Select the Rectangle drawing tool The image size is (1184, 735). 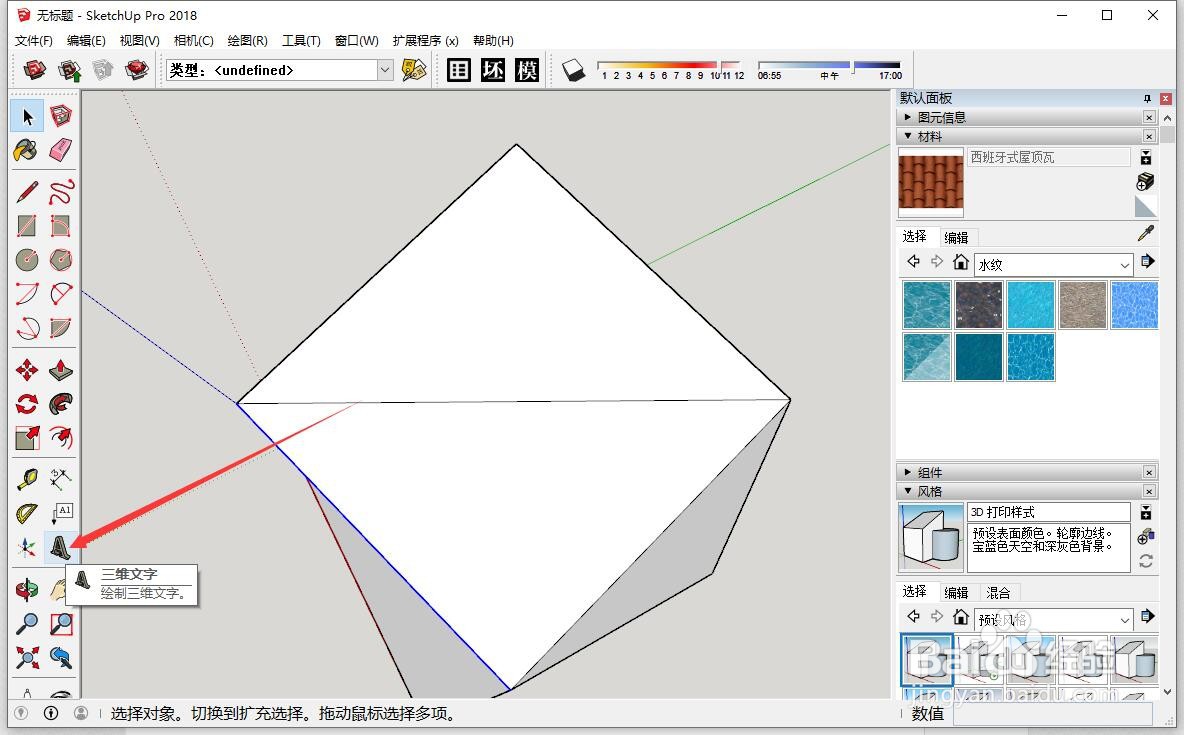pyautogui.click(x=27, y=226)
